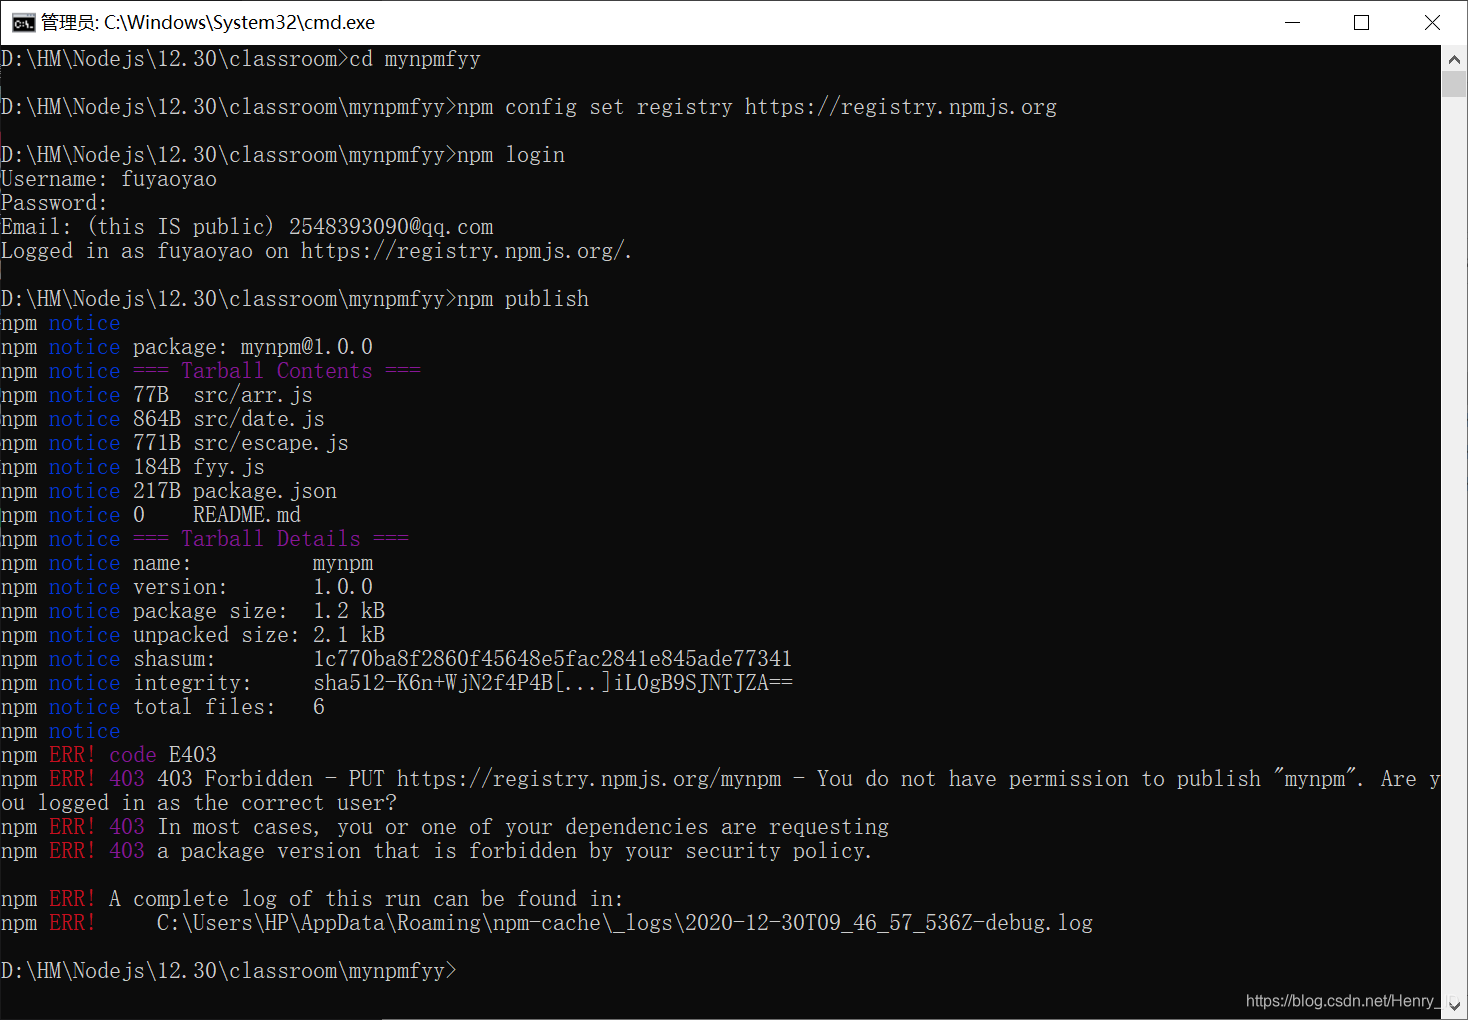Click the 'src/date.js' file entry
Screen dimensions: 1468x1020
point(259,419)
